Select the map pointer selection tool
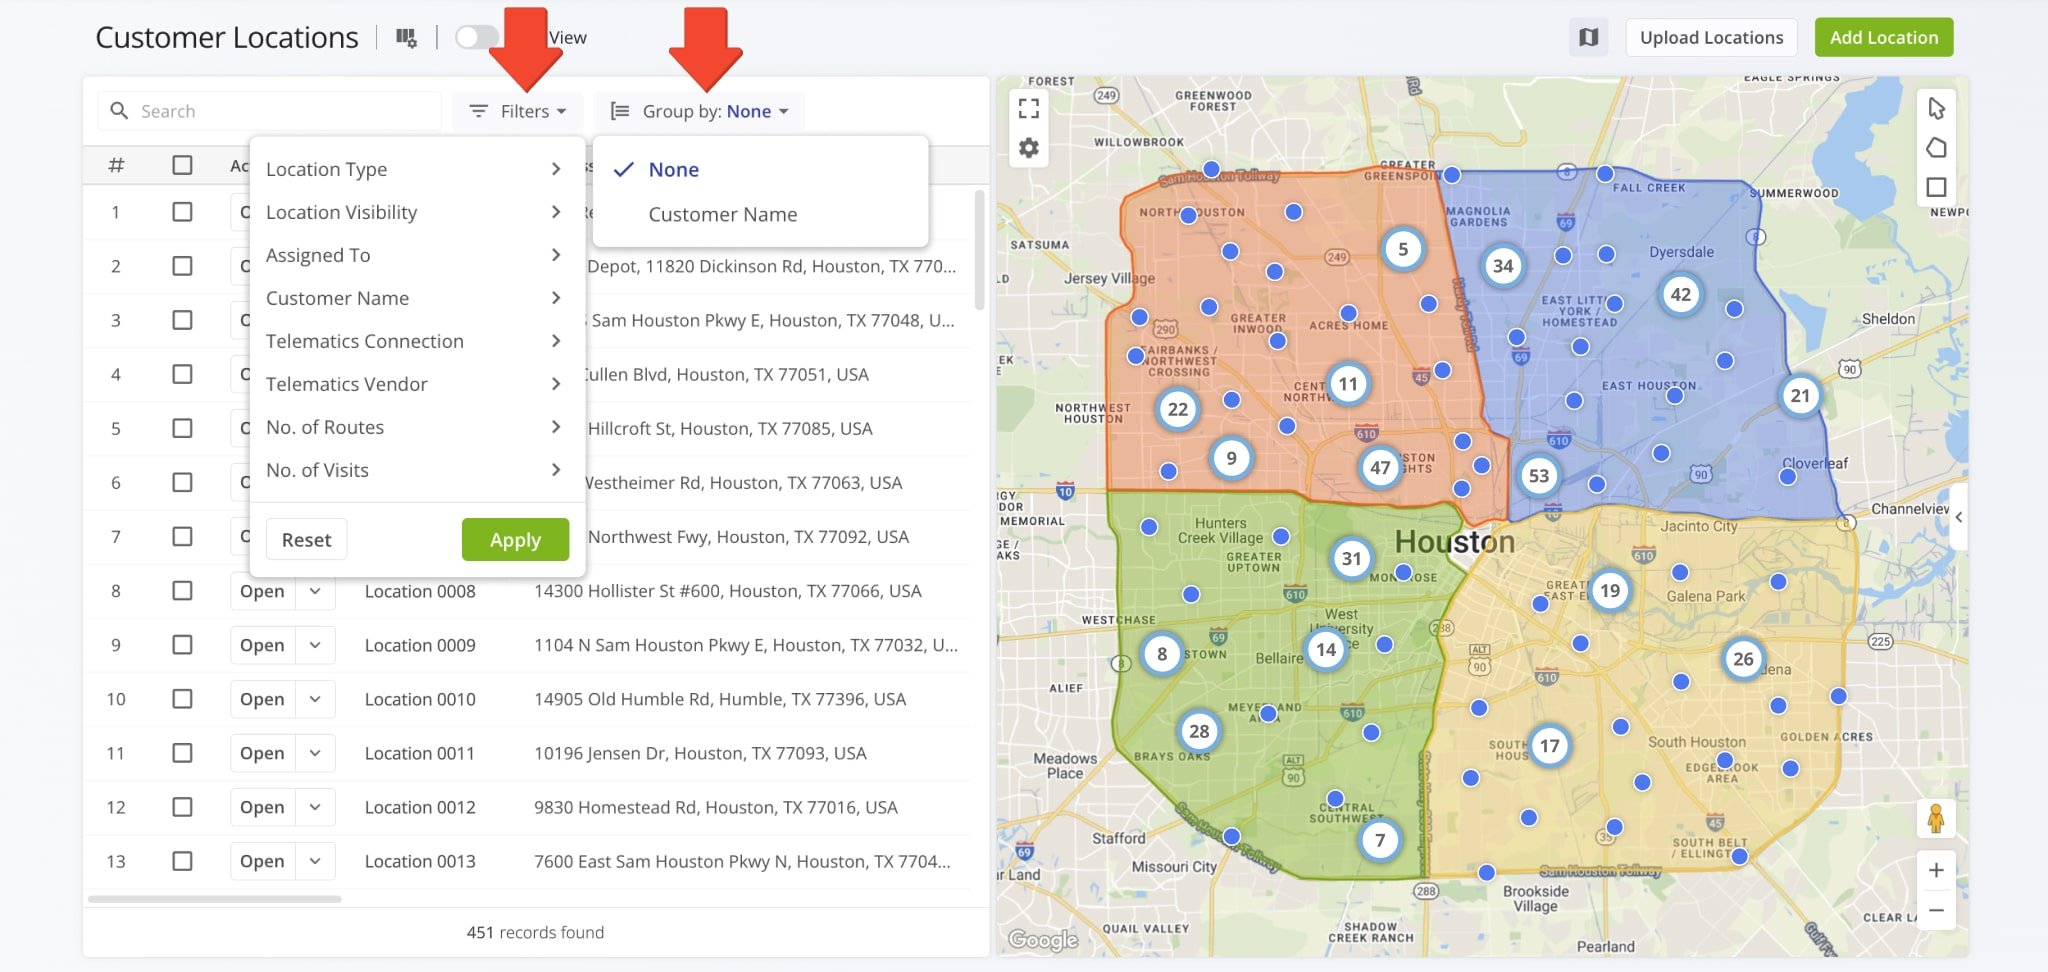This screenshot has height=972, width=2048. [x=1936, y=108]
